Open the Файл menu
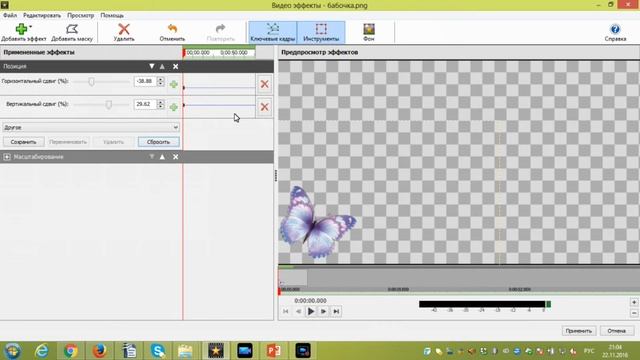The image size is (640, 360). tap(10, 15)
